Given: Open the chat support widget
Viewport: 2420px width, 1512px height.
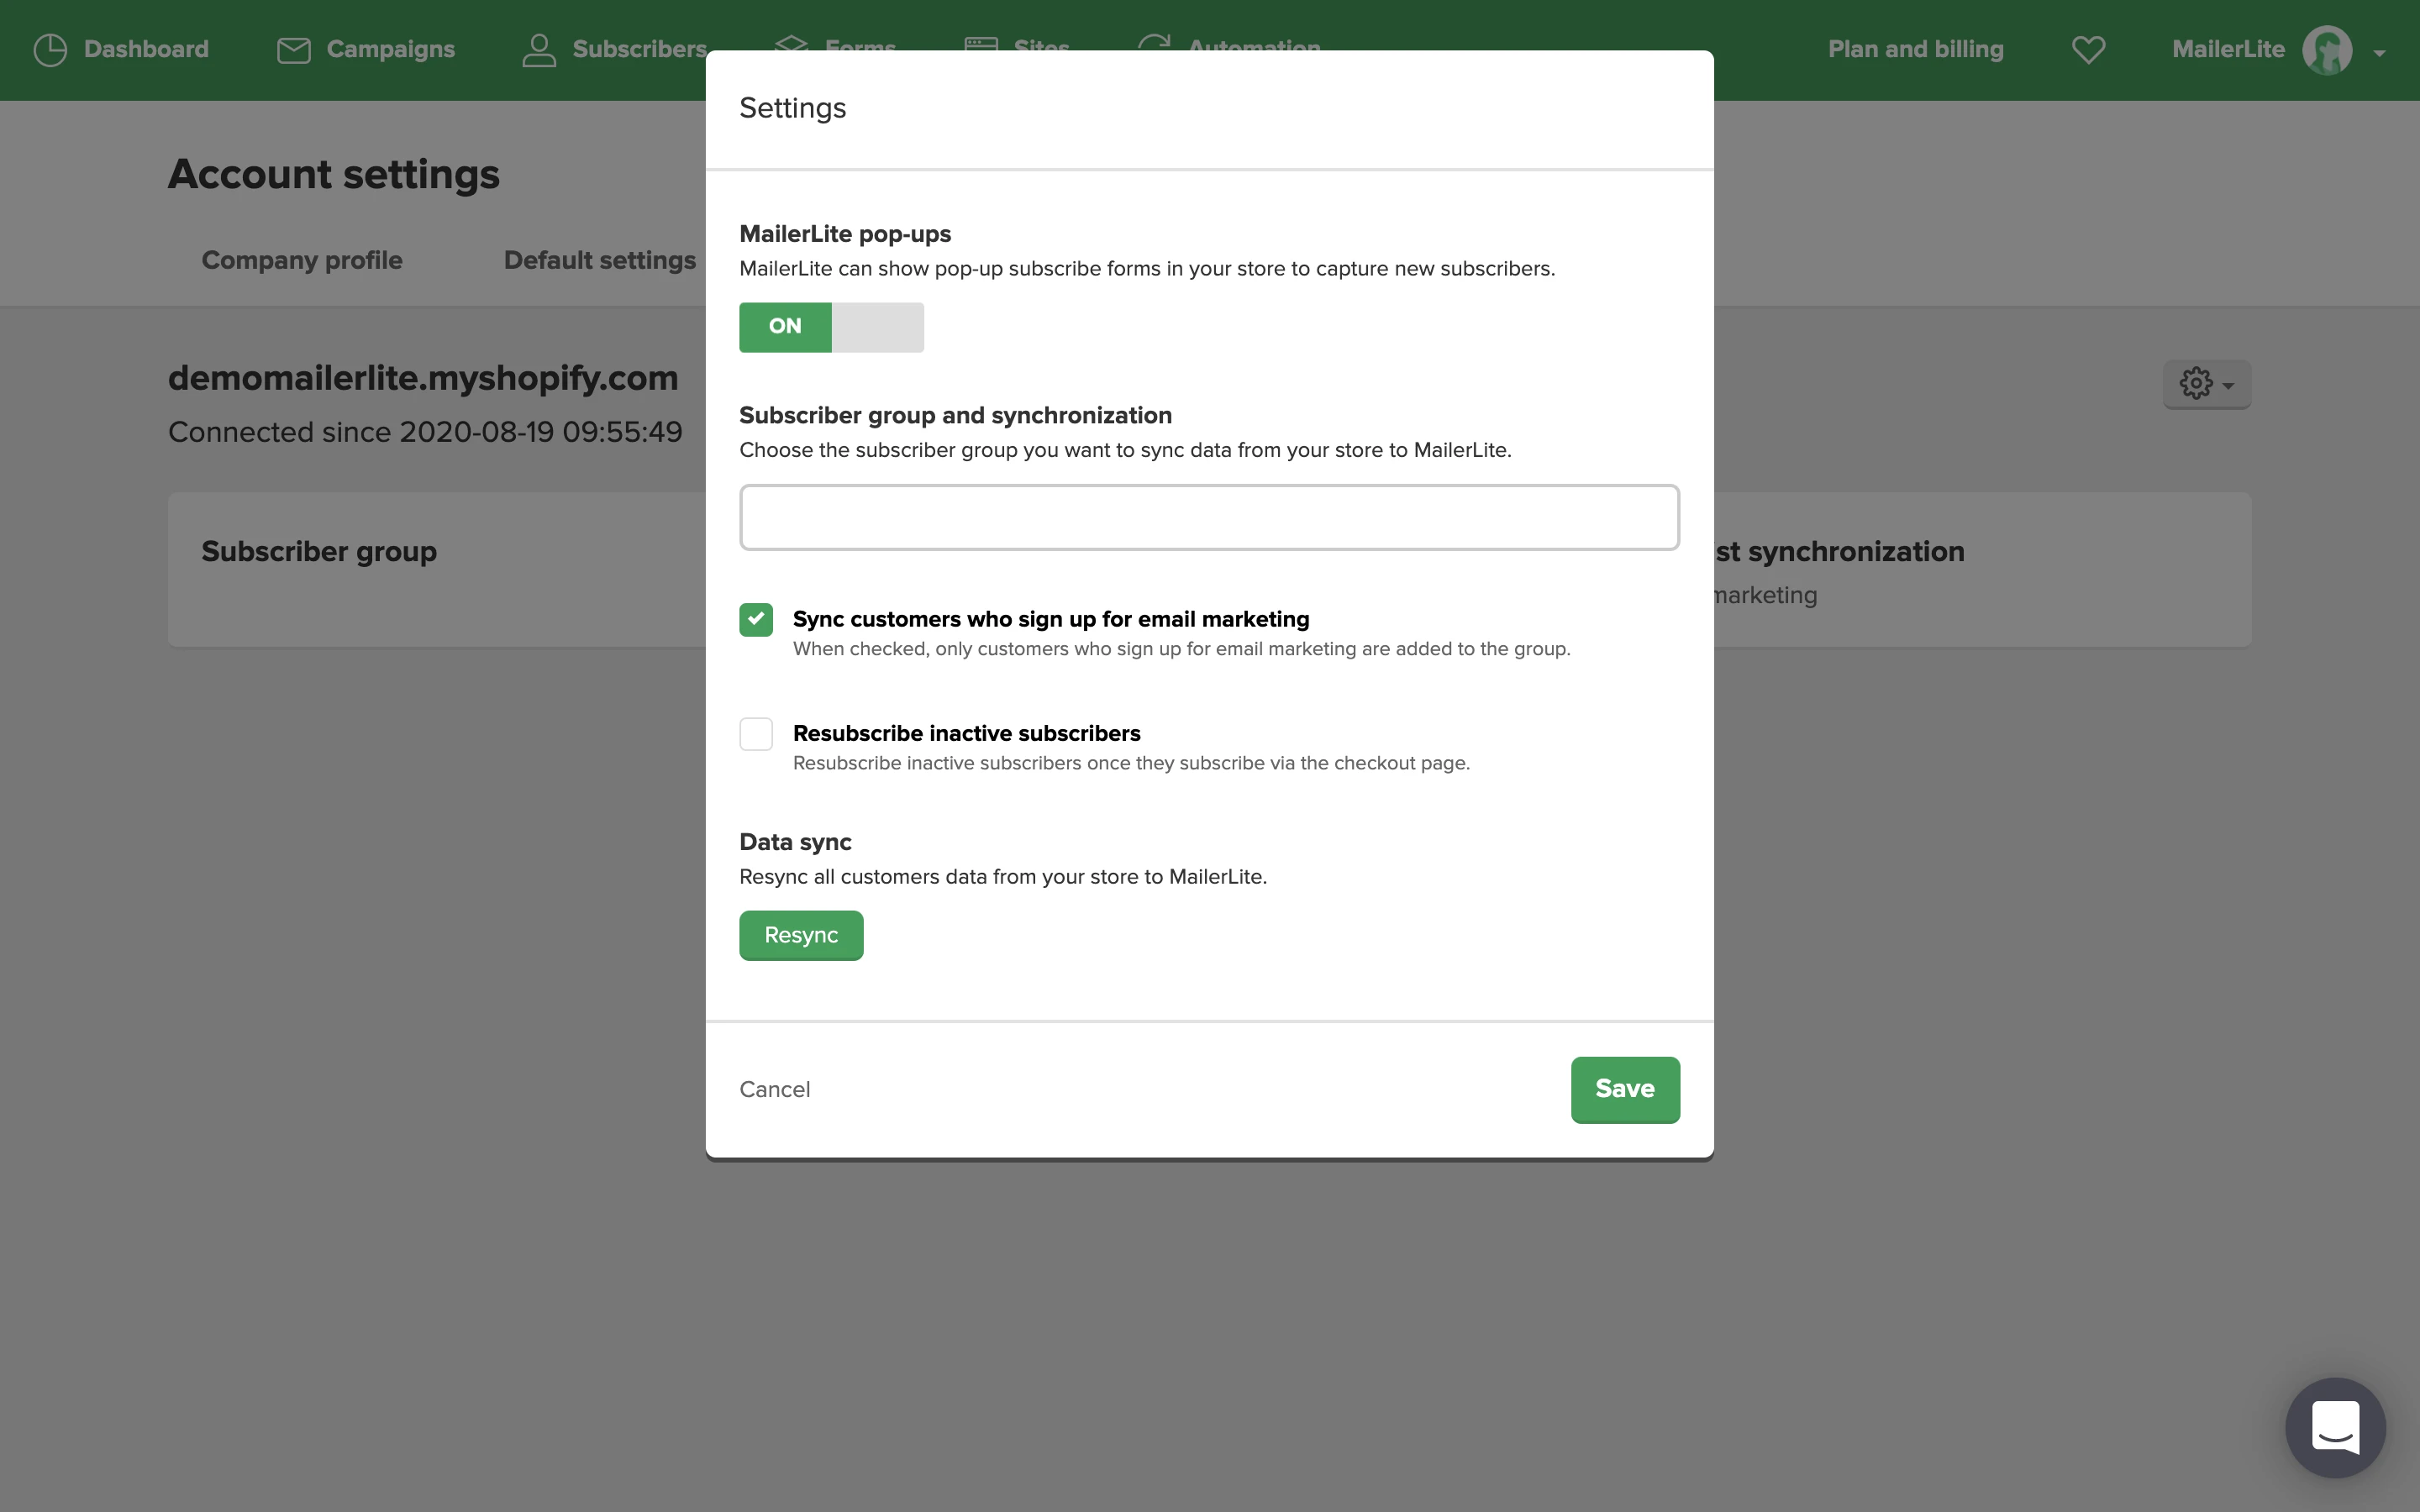Looking at the screenshot, I should click(2335, 1427).
